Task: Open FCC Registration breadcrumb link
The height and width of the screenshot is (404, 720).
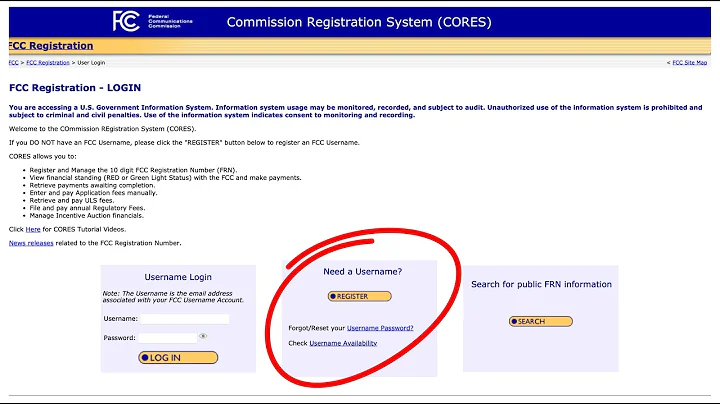Action: click(x=48, y=62)
